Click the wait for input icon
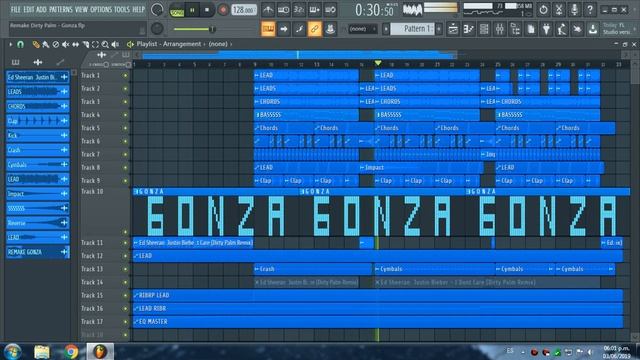This screenshot has width=640, height=360. [283, 9]
